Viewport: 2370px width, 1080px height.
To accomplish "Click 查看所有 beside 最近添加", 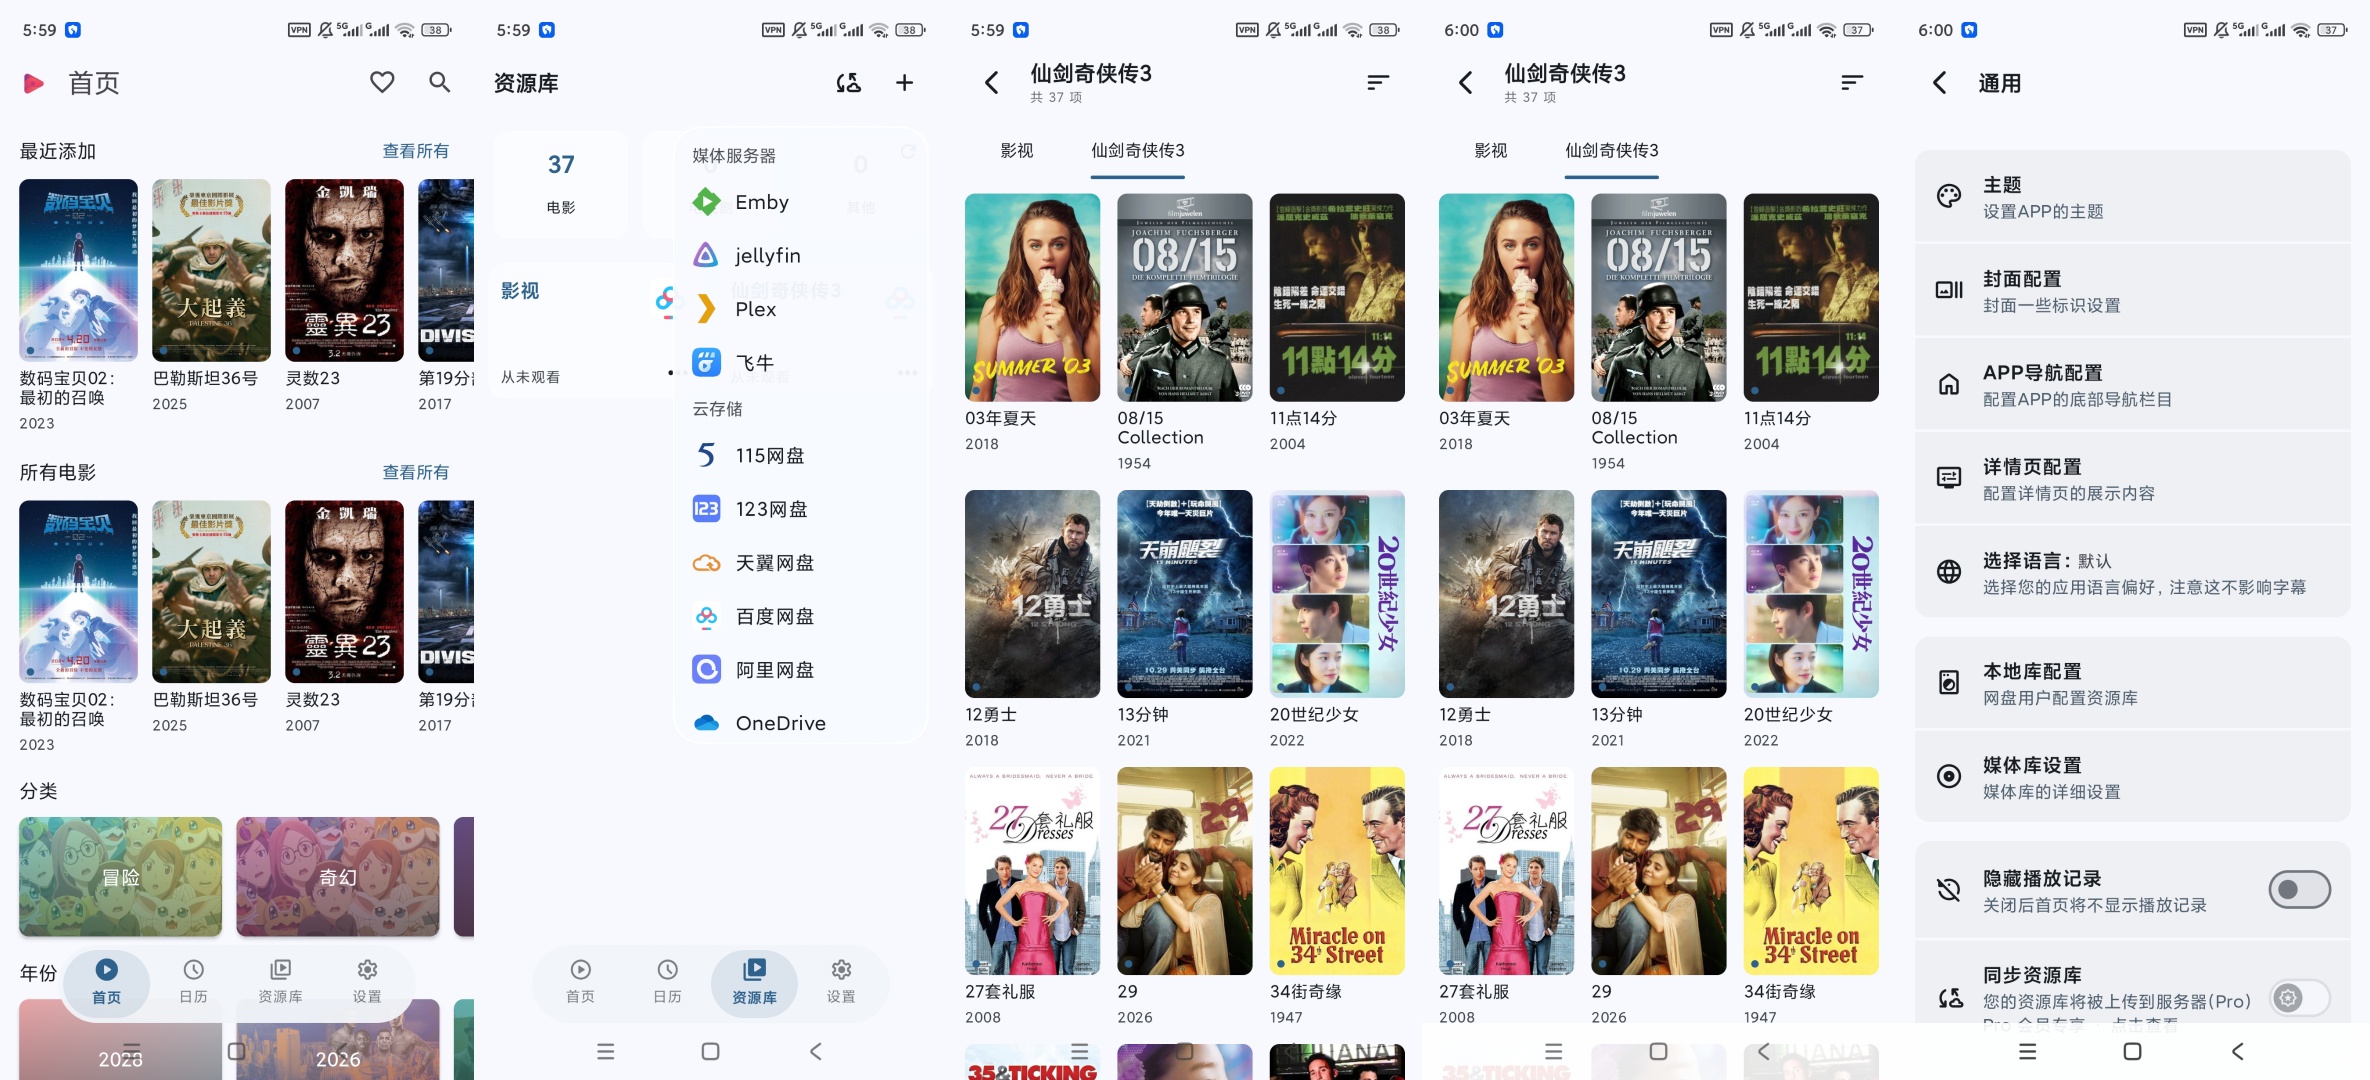I will [415, 151].
